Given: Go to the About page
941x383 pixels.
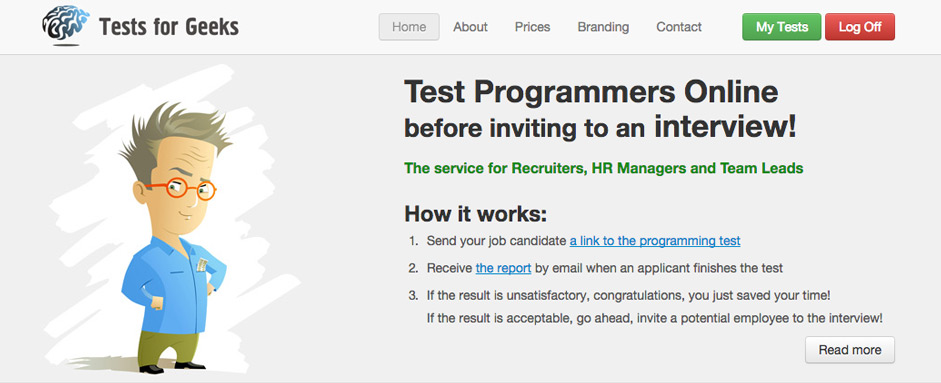Looking at the screenshot, I should (x=470, y=27).
